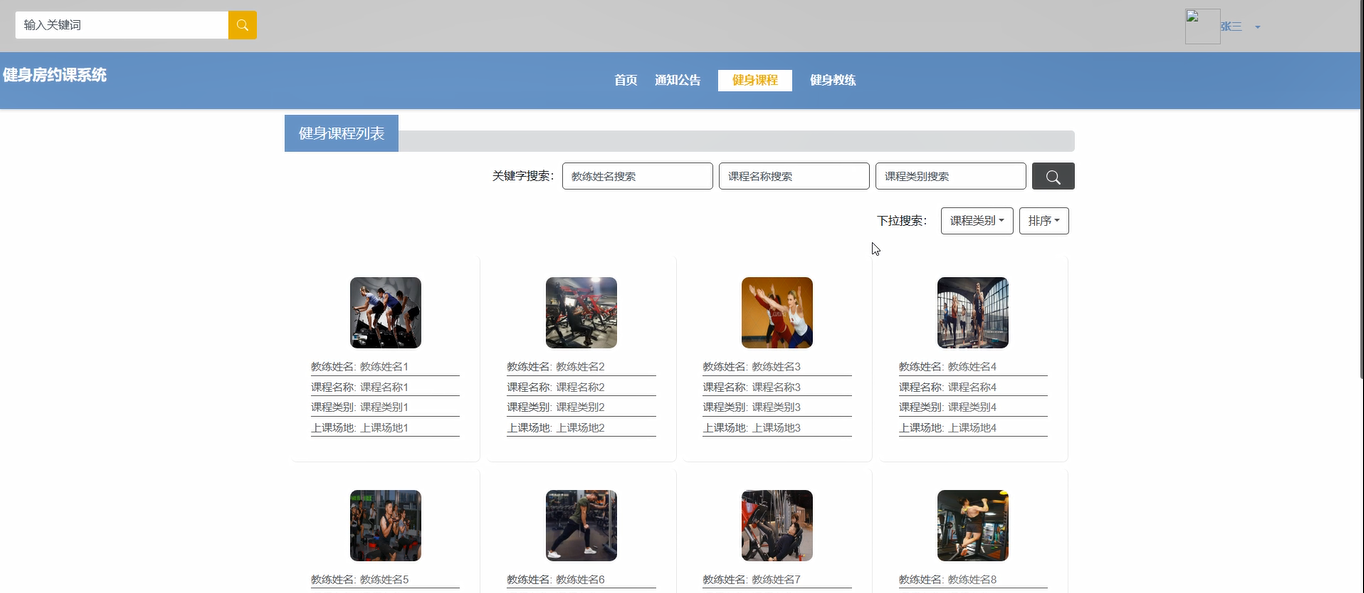The width and height of the screenshot is (1364, 593).
Task: Click the yellow search icon at top
Action: 242,25
